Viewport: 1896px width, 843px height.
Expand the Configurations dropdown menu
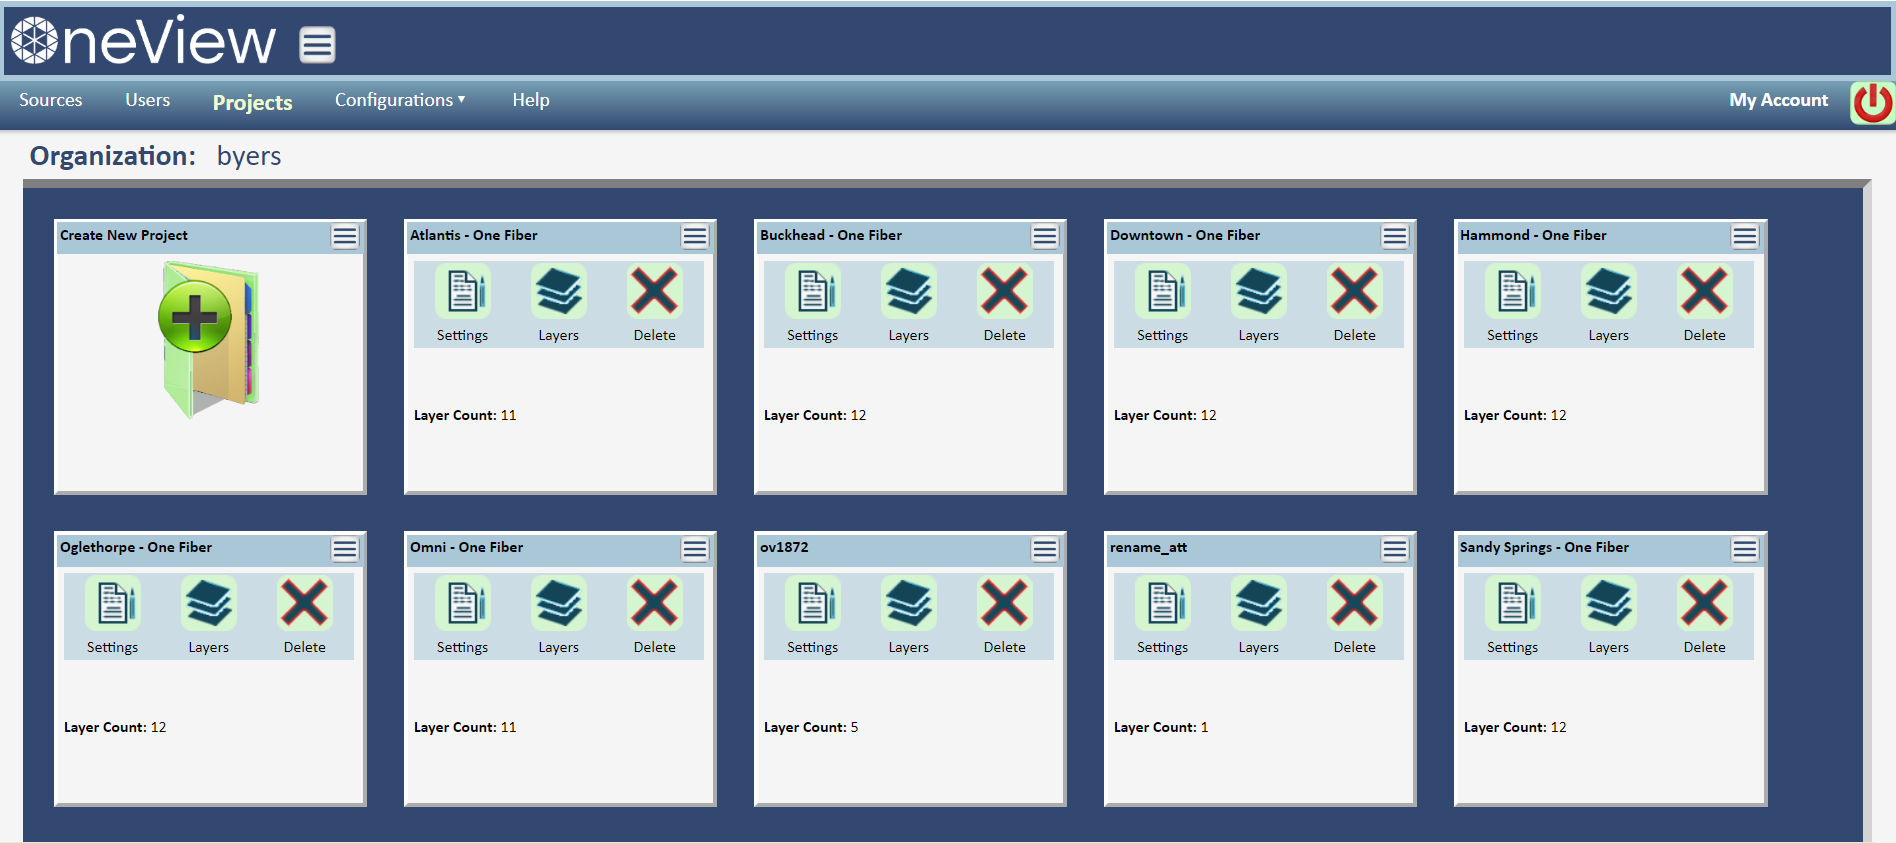tap(400, 100)
